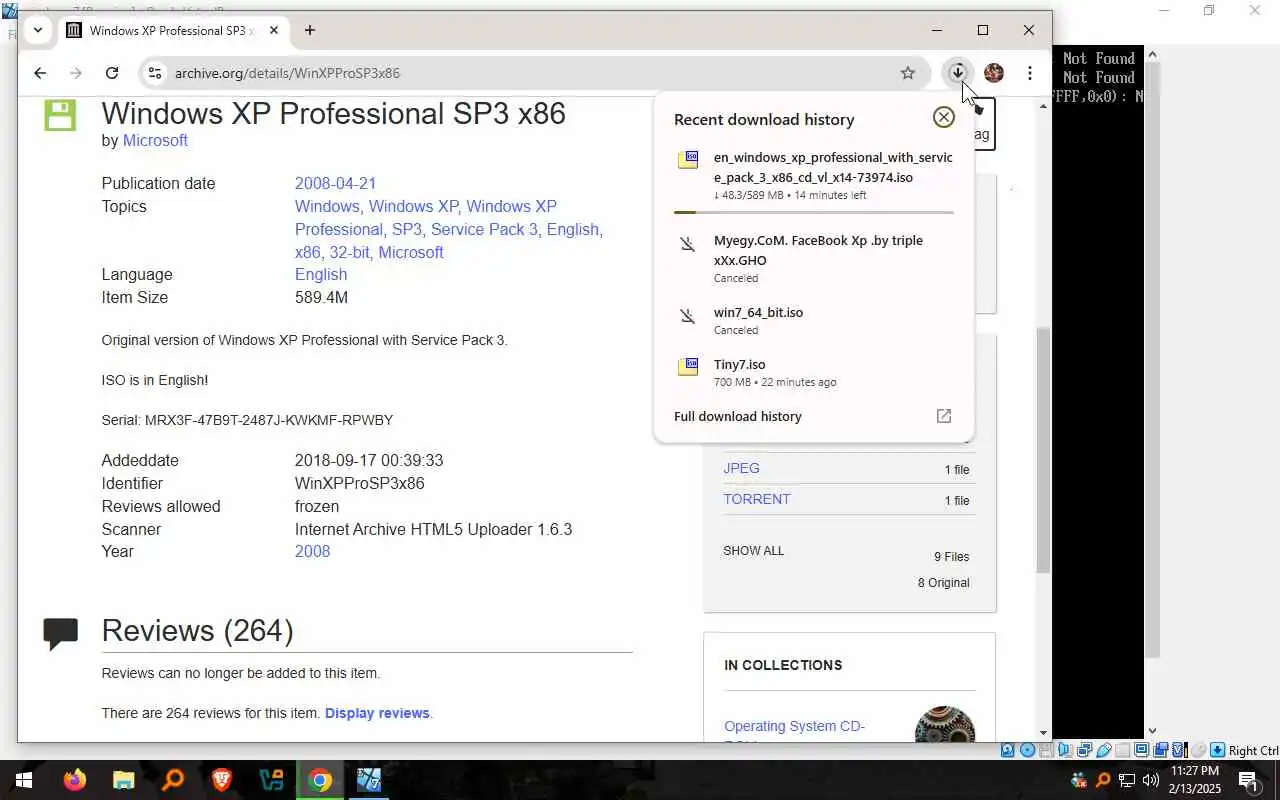Screen dimensions: 1280x800
Task: Open the orange magnifier search app on taskbar
Action: [x=172, y=780]
